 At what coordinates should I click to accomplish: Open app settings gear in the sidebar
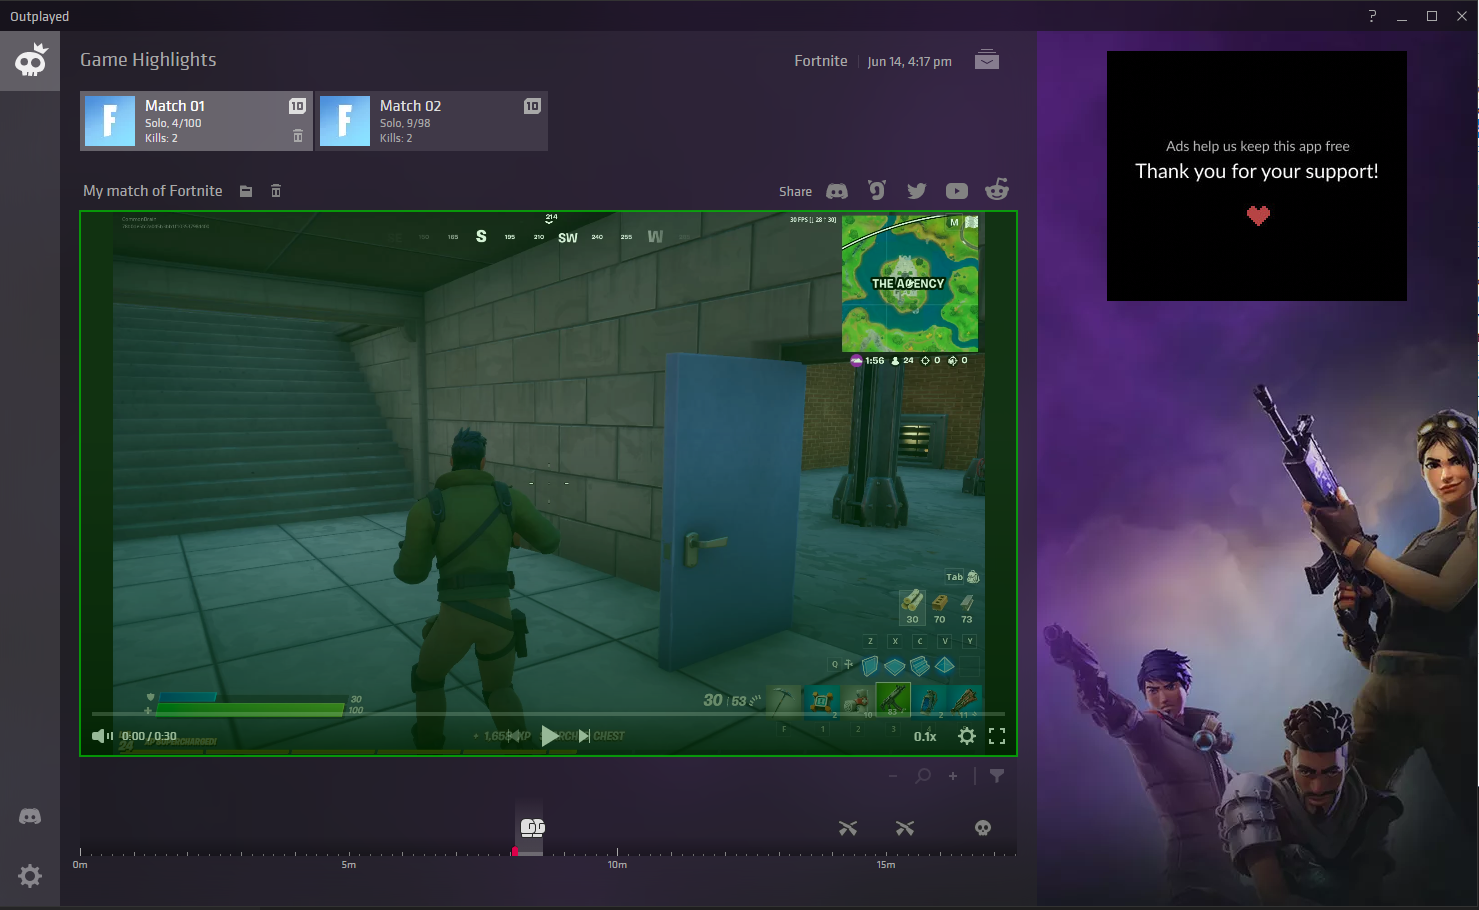click(30, 876)
